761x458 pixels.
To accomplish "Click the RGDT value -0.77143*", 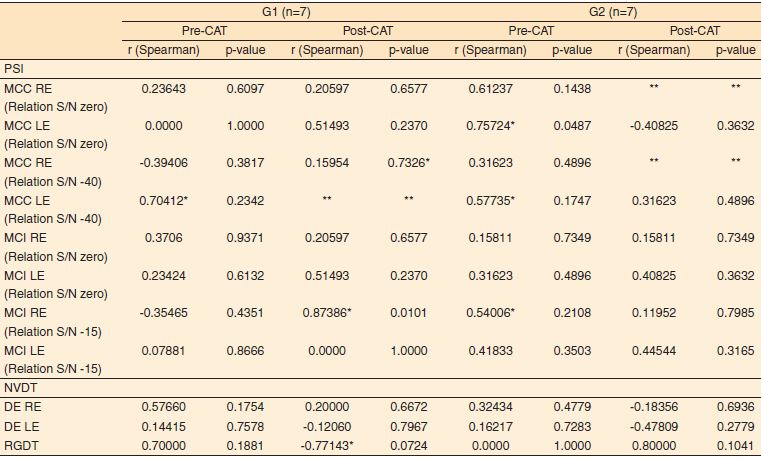I will point(324,446).
